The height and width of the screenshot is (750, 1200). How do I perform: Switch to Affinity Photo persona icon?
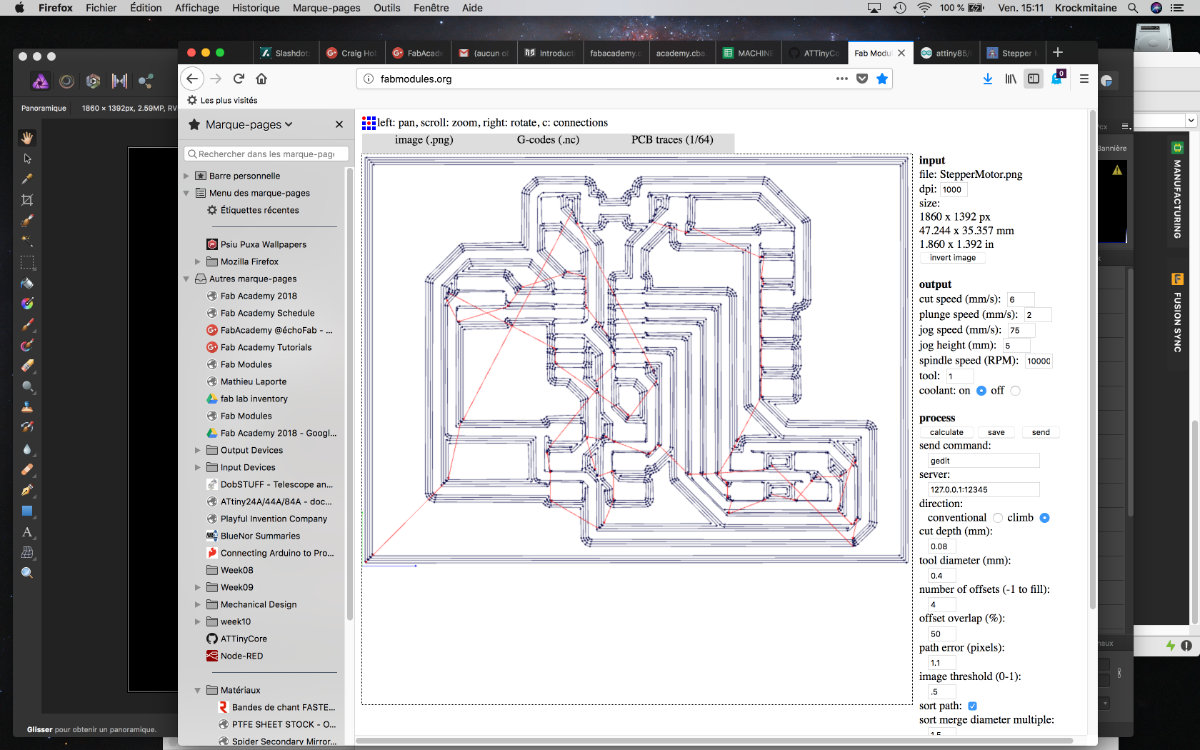click(x=40, y=81)
